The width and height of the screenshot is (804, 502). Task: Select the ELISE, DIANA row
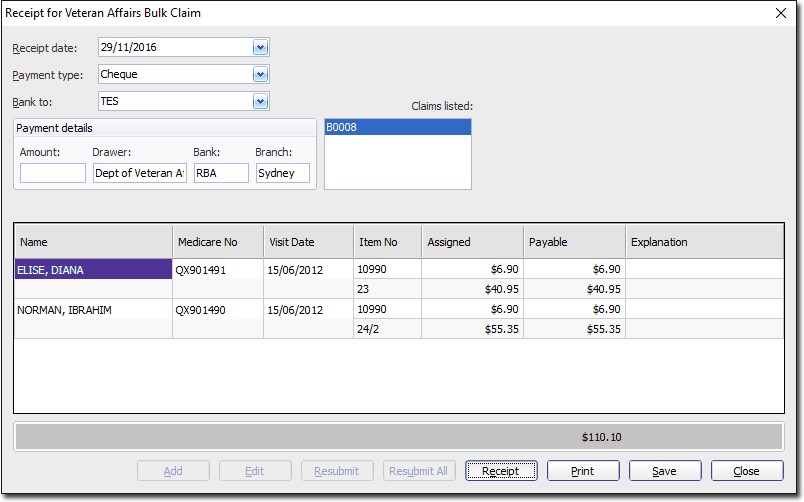93,269
